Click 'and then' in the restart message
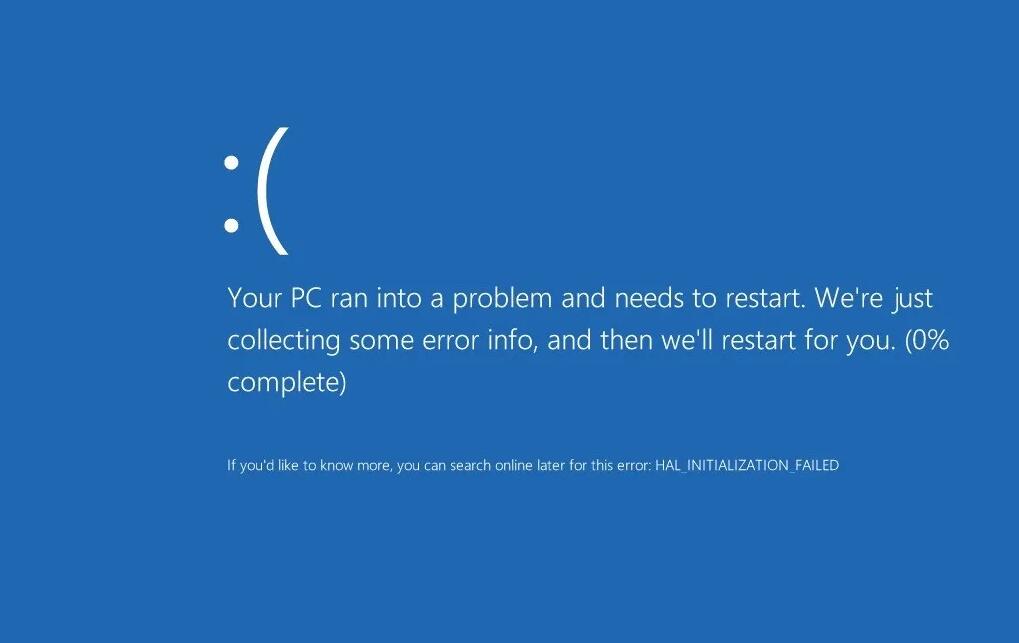The height and width of the screenshot is (643, 1019). tap(600, 340)
